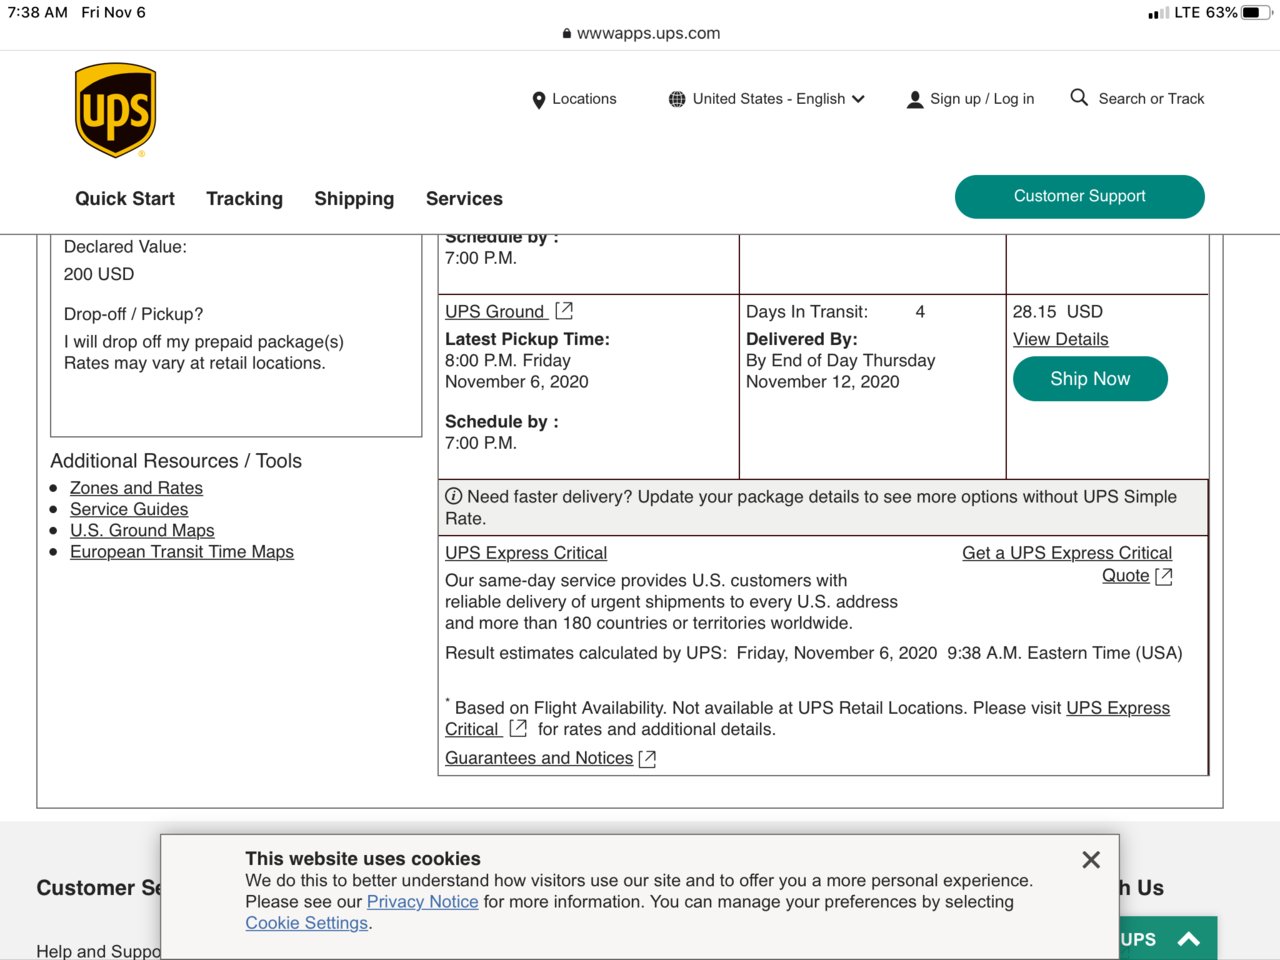Open the UPS Express Critical heading link
1280x960 pixels.
(x=526, y=553)
